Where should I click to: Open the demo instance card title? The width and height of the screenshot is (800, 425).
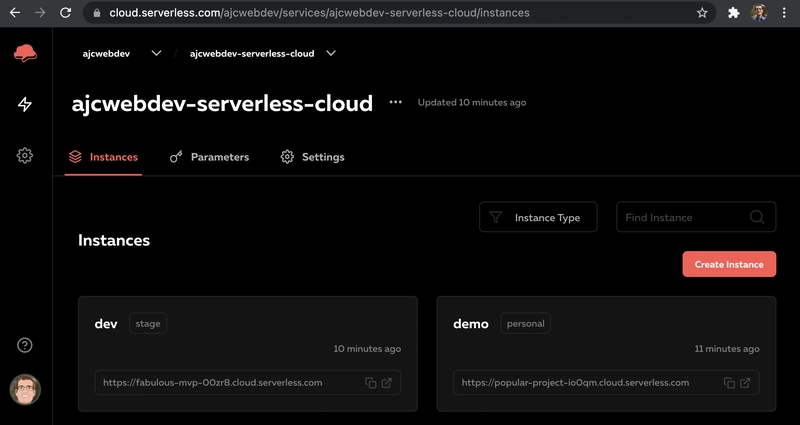[470, 323]
